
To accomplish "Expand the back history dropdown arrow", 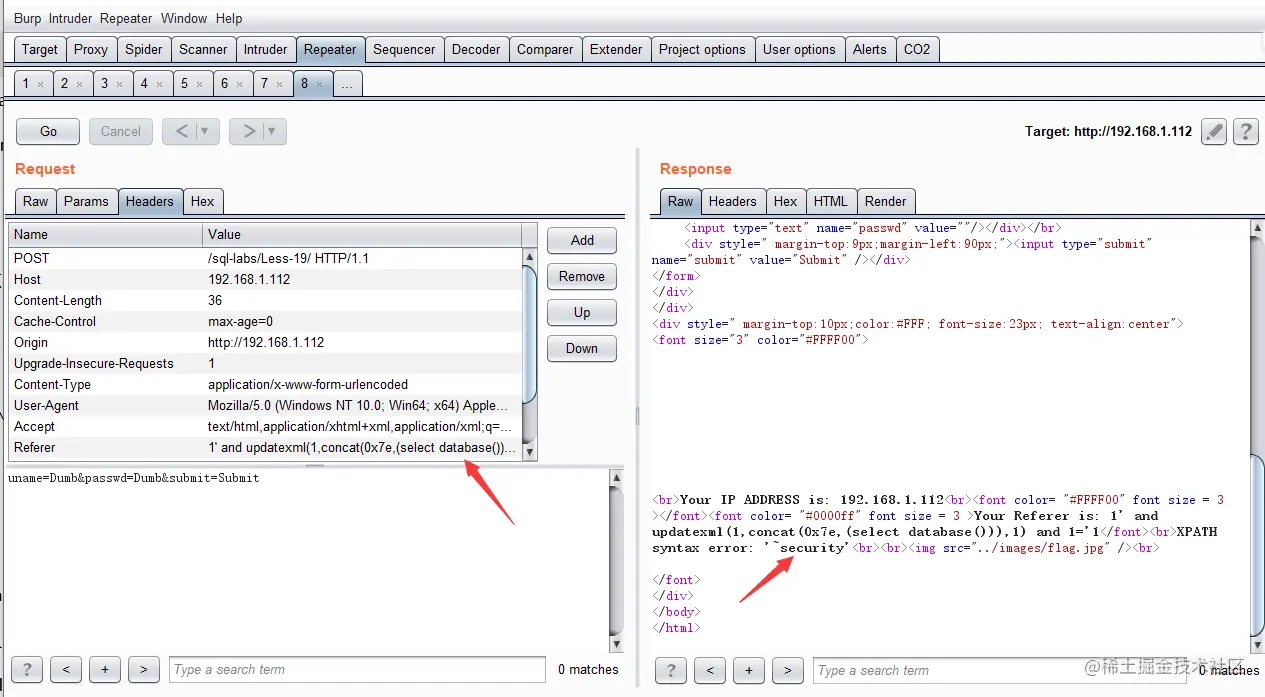I will [206, 131].
